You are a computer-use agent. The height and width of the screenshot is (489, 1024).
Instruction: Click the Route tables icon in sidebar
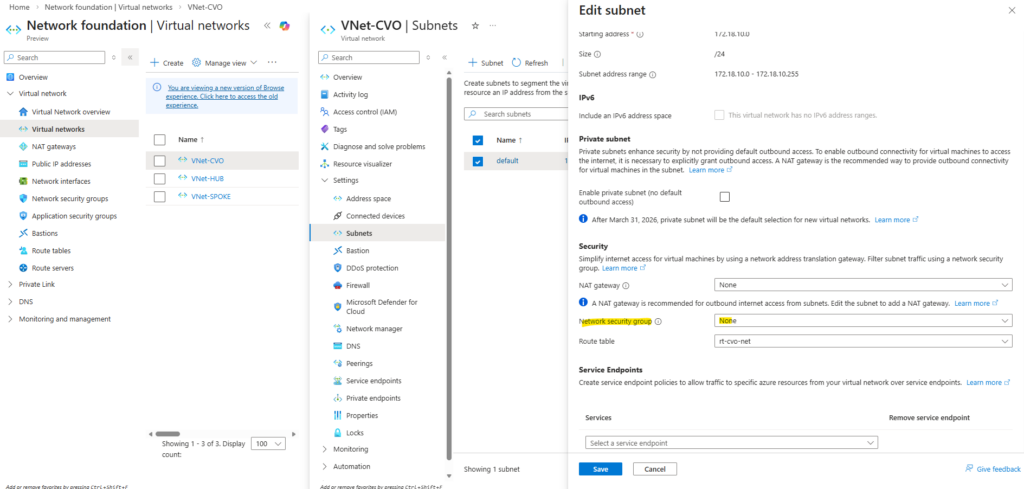tap(23, 250)
